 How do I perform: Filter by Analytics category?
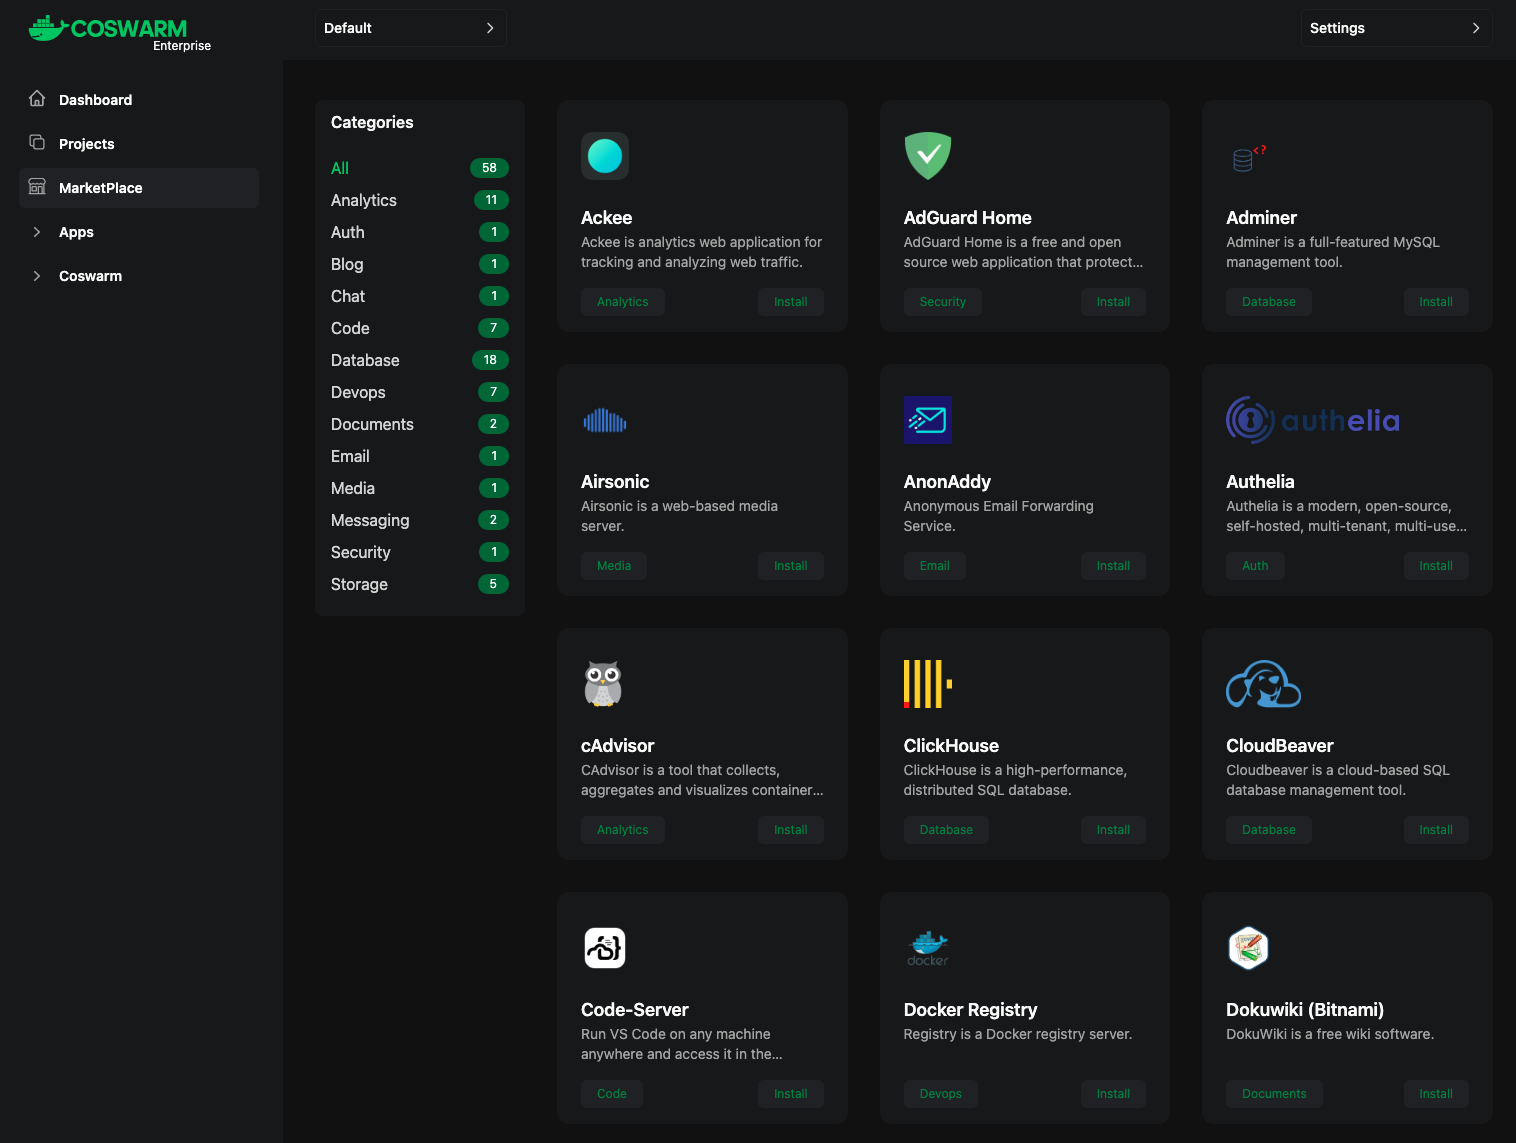(420, 200)
